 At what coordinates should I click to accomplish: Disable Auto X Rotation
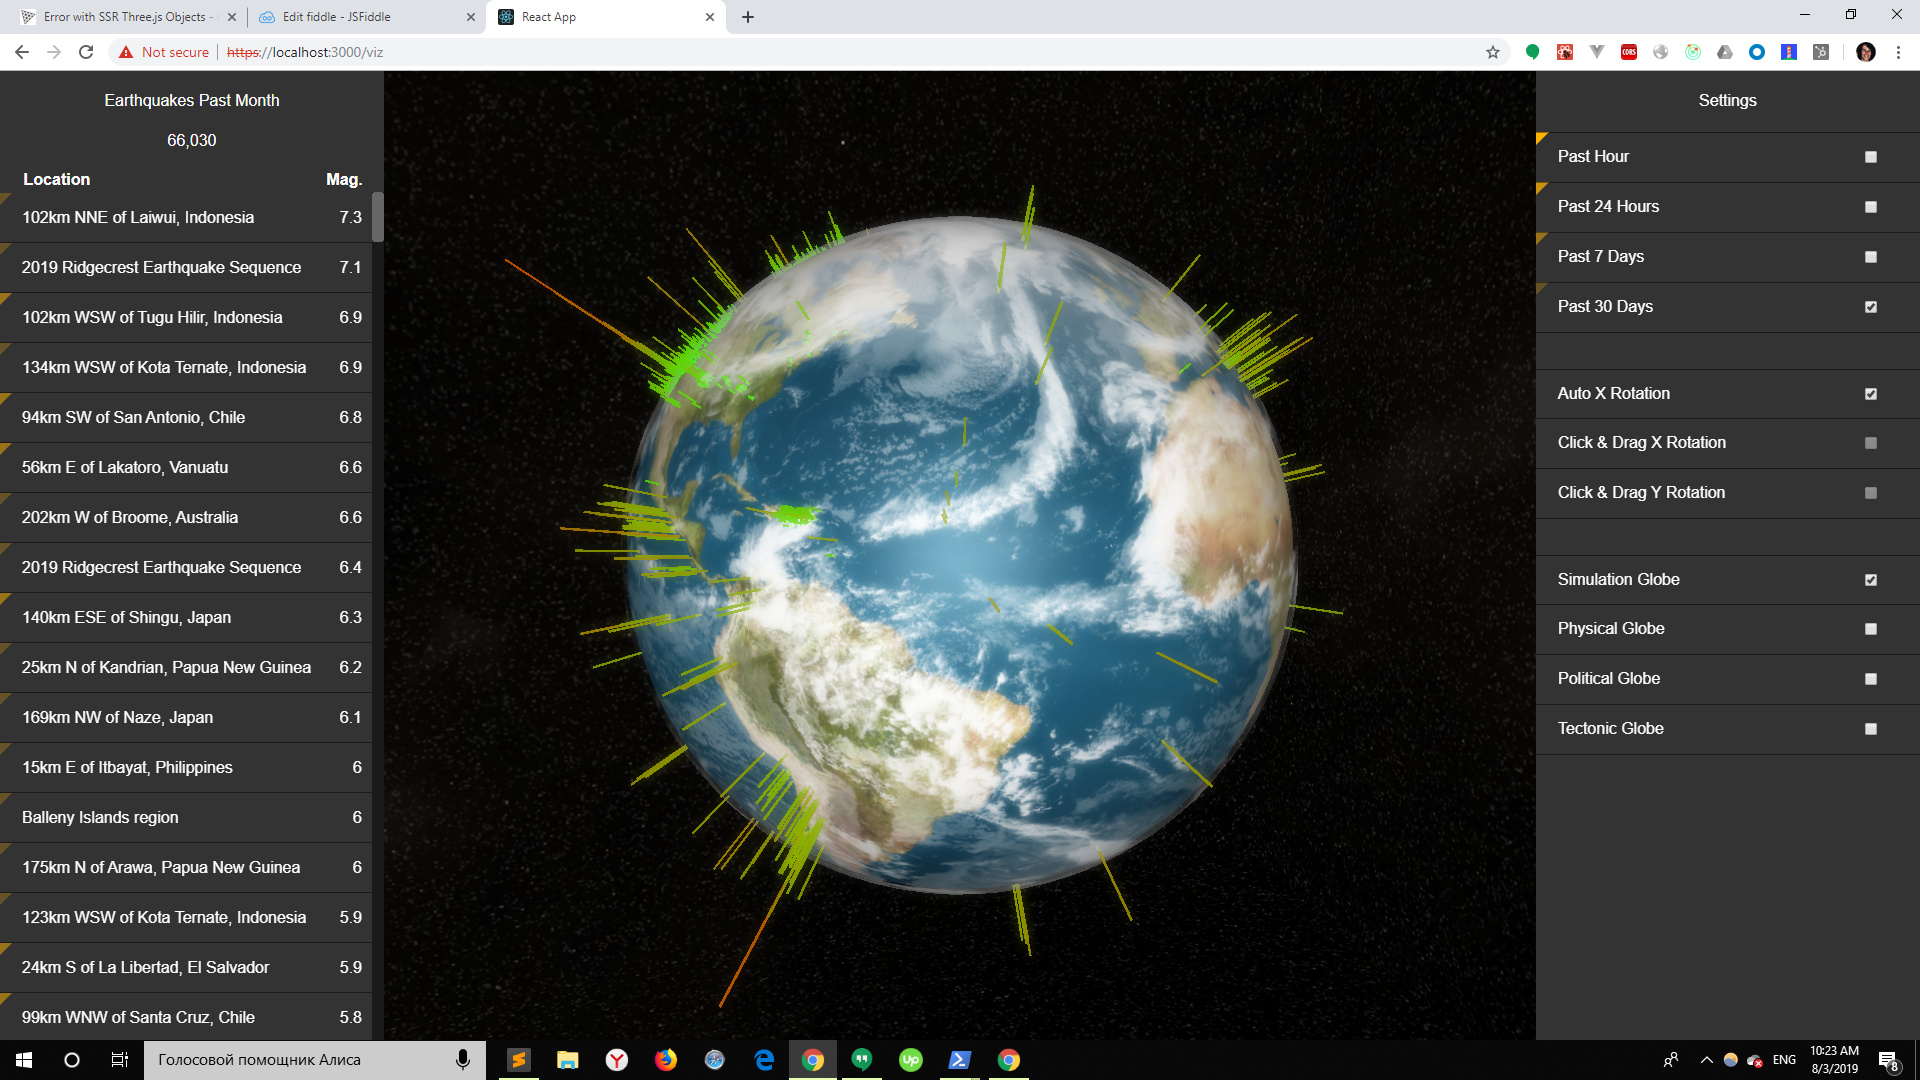pos(1870,394)
